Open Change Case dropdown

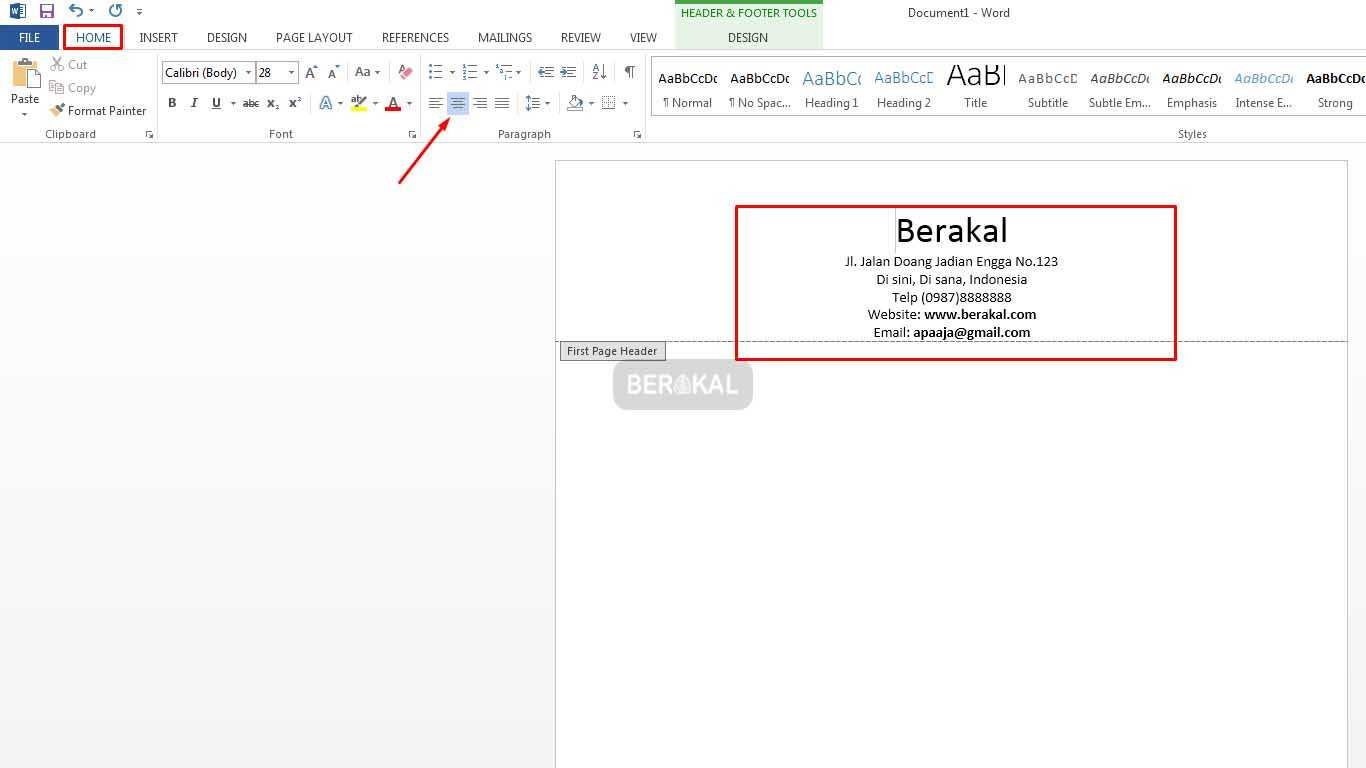[367, 72]
